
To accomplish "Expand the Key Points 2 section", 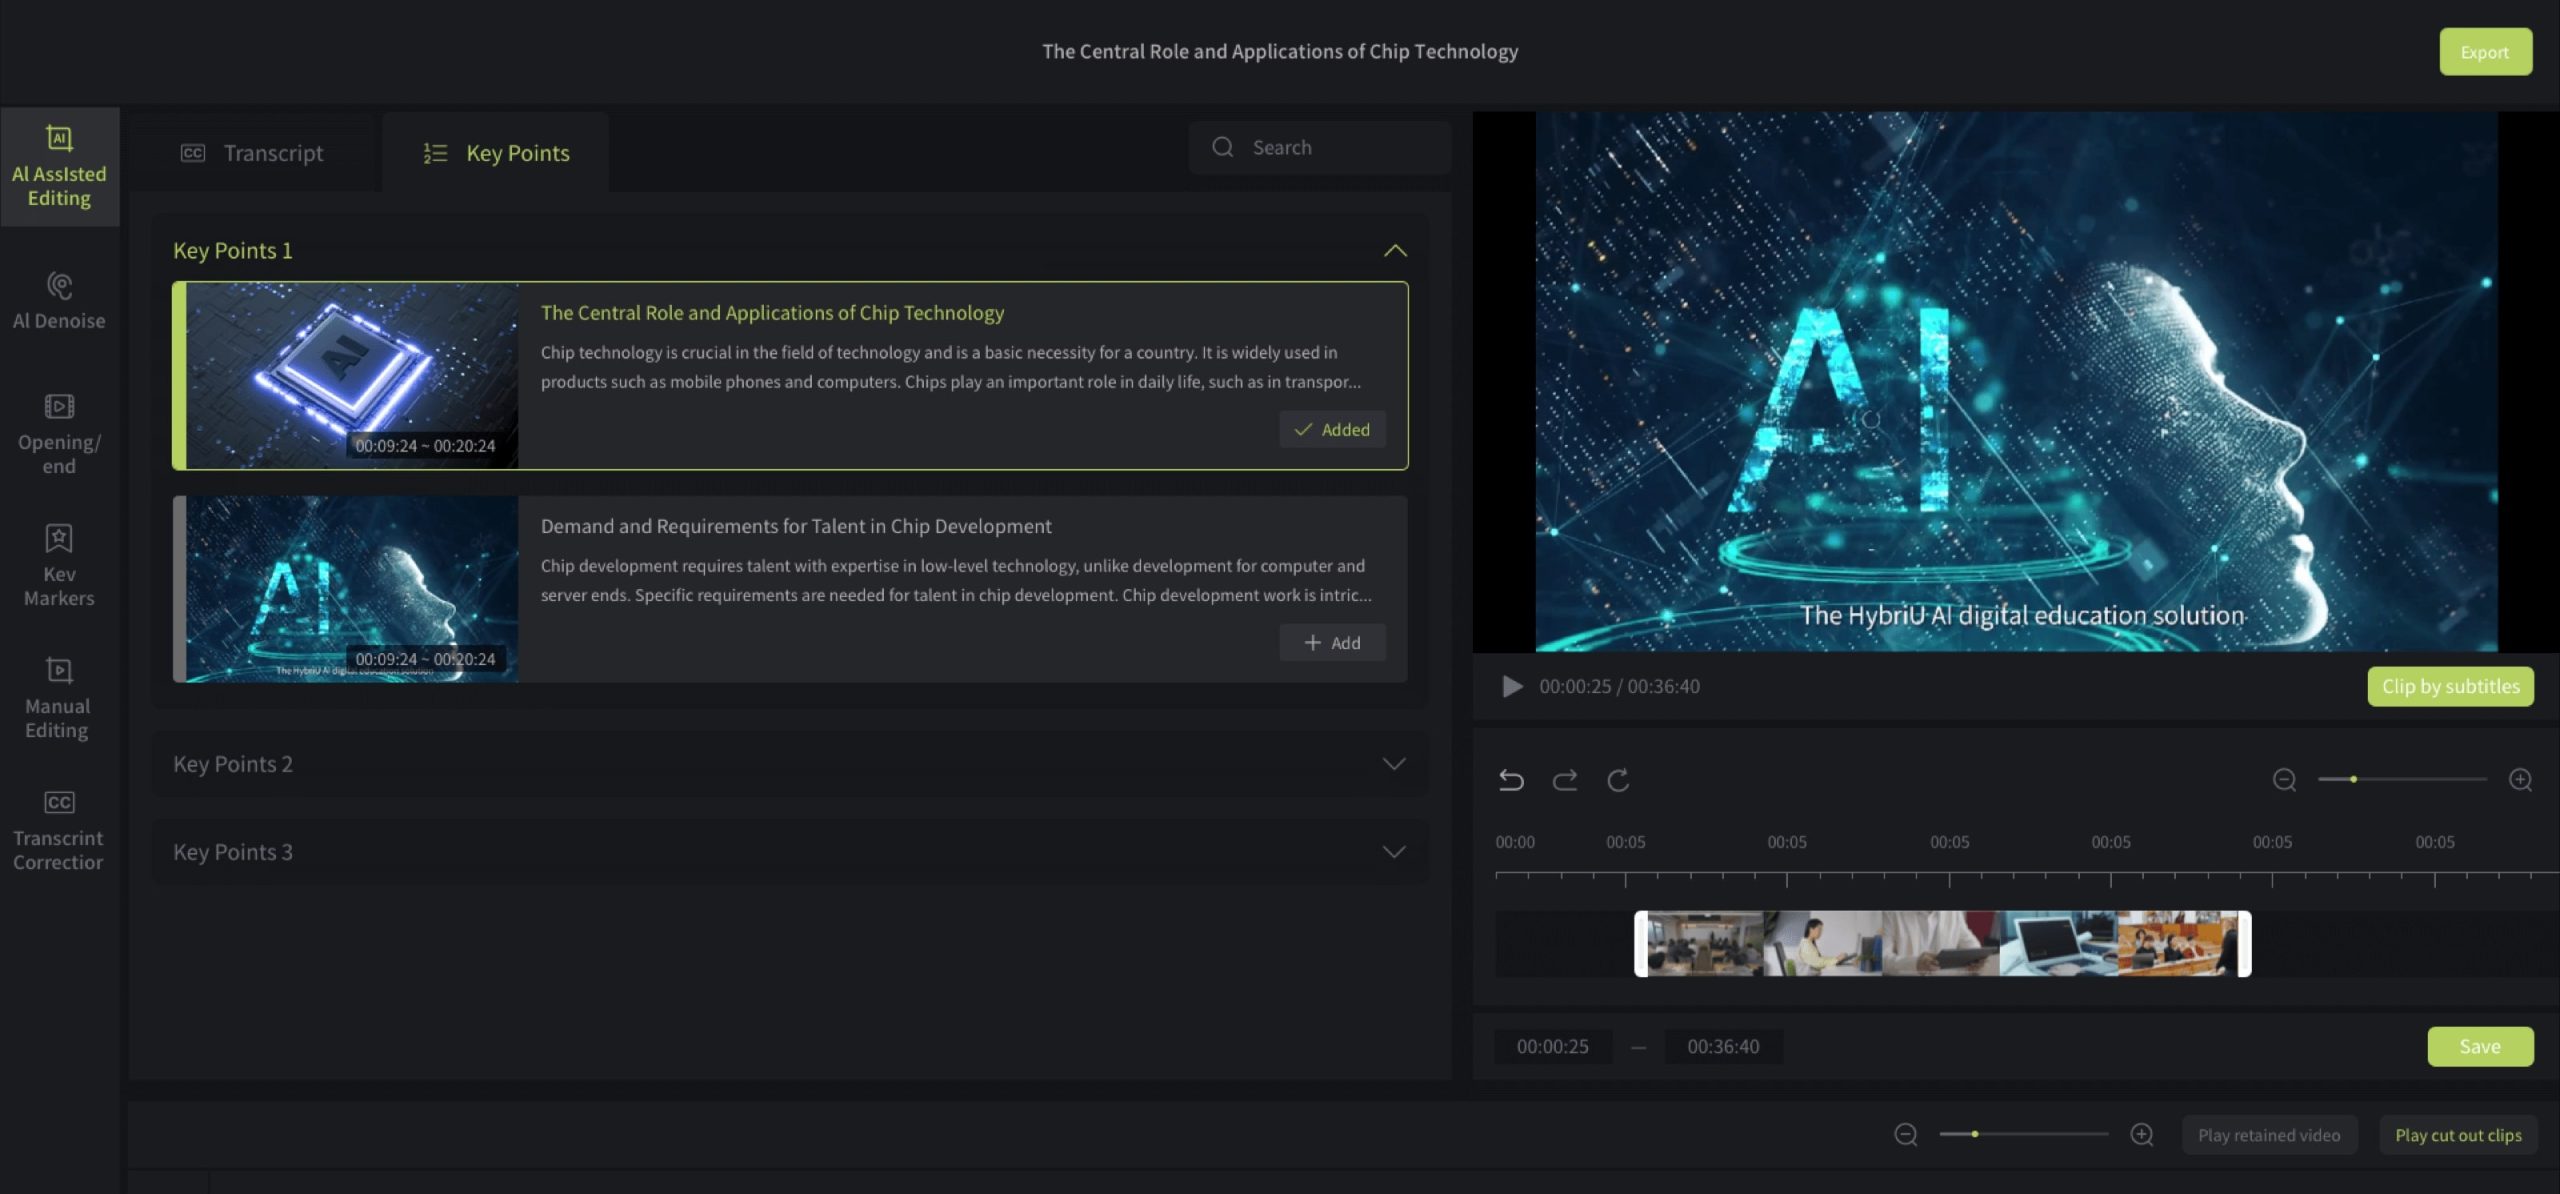I will [1394, 764].
